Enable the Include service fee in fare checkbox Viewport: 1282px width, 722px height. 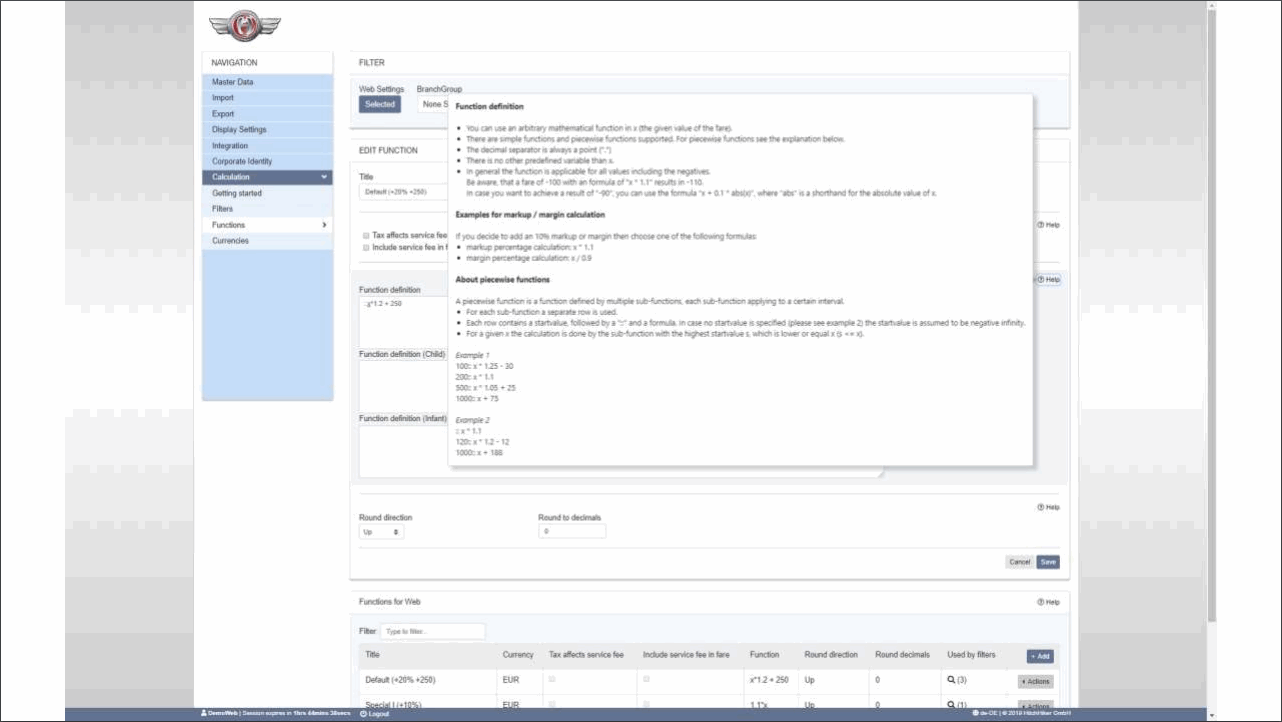tap(366, 246)
